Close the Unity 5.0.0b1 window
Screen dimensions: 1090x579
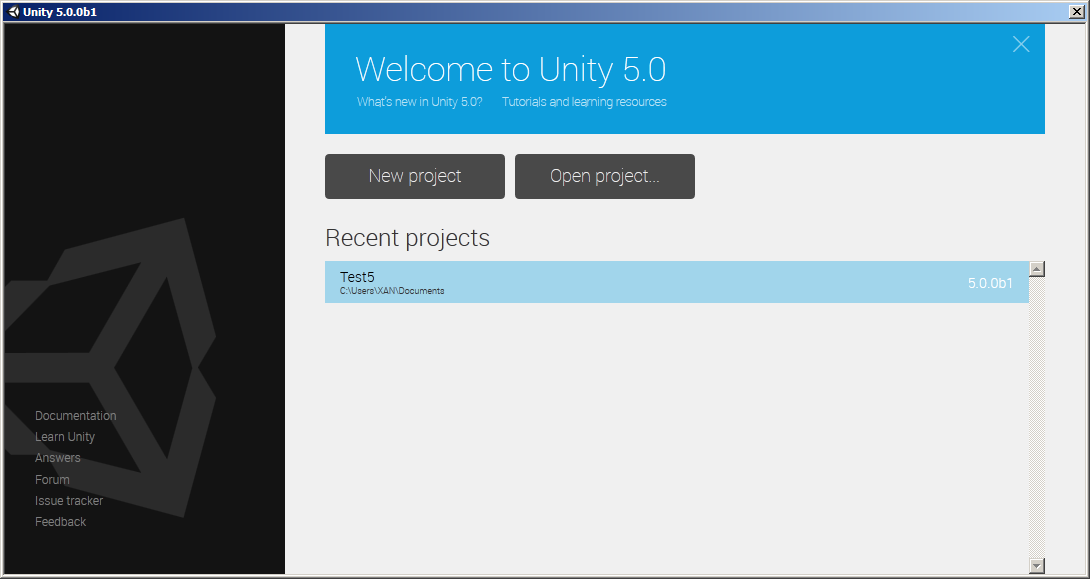[1077, 12]
